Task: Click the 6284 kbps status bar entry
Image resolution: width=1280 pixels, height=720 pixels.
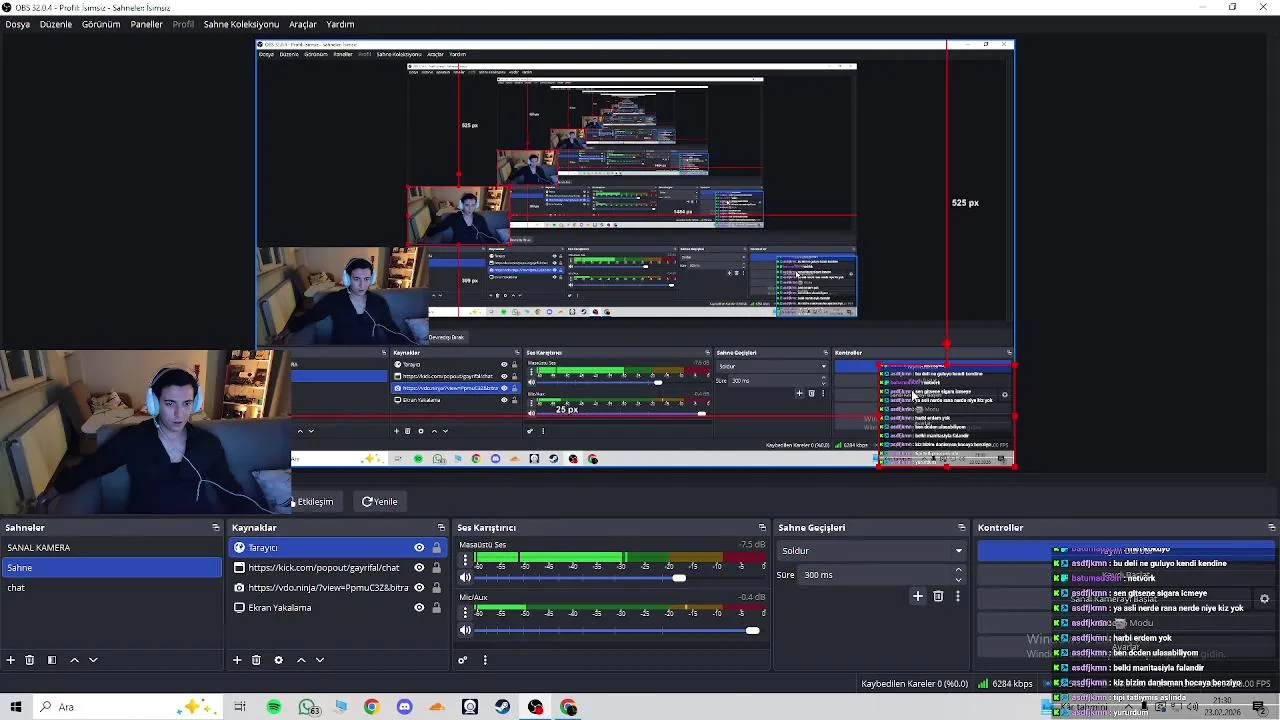Action: (1005, 684)
